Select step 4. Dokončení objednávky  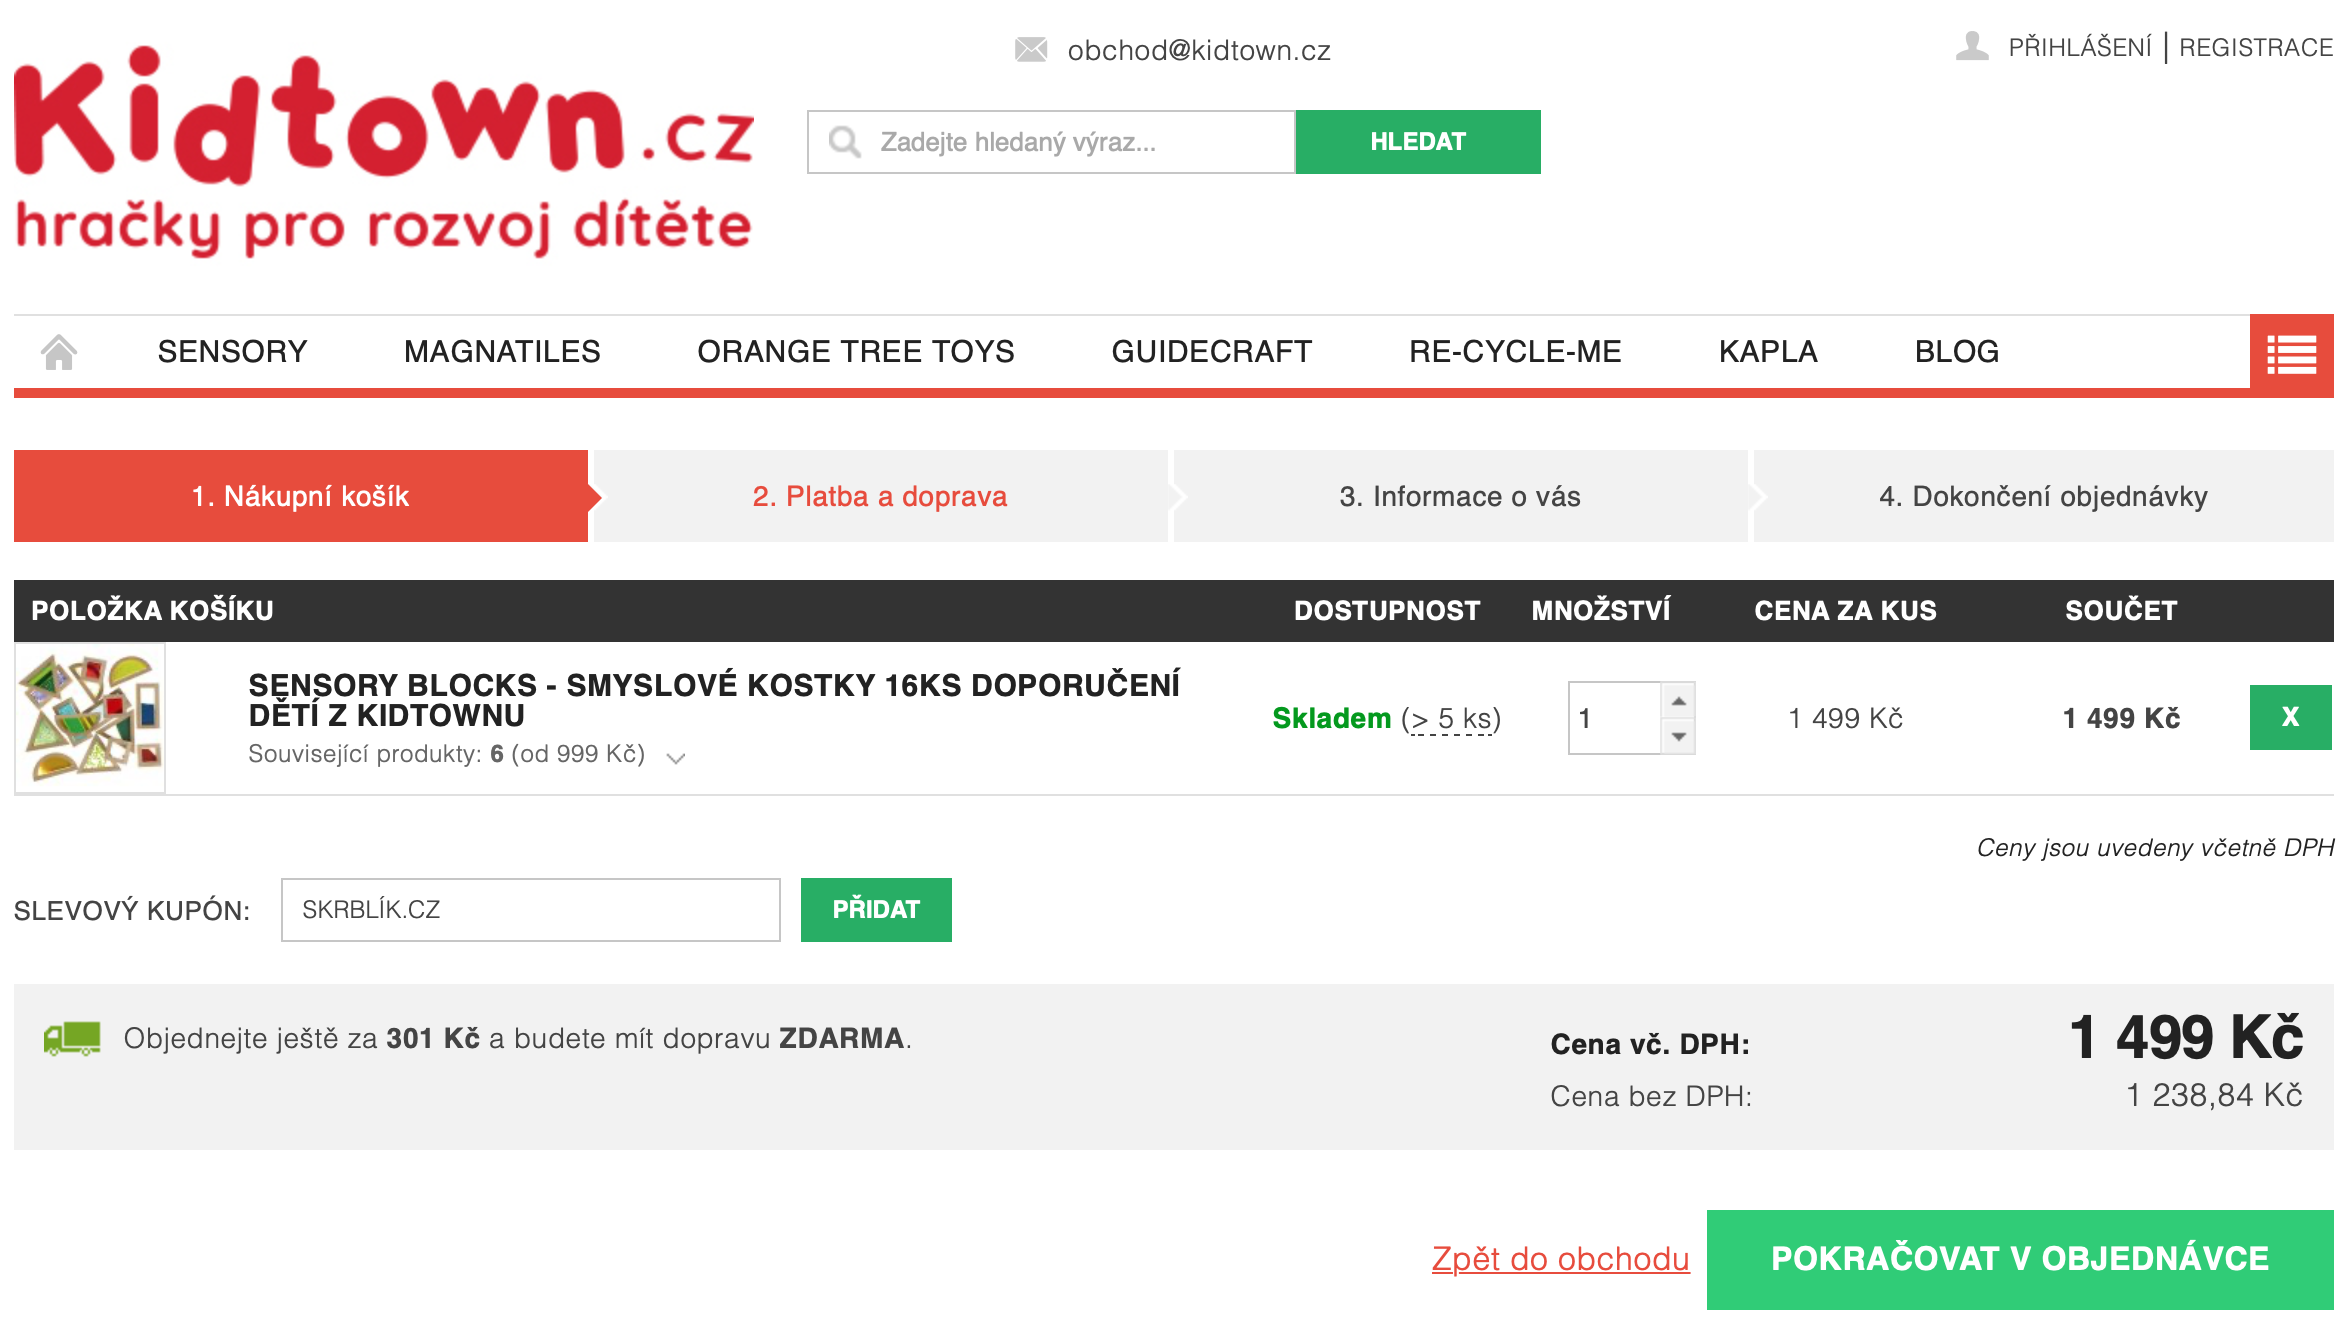click(x=2043, y=496)
